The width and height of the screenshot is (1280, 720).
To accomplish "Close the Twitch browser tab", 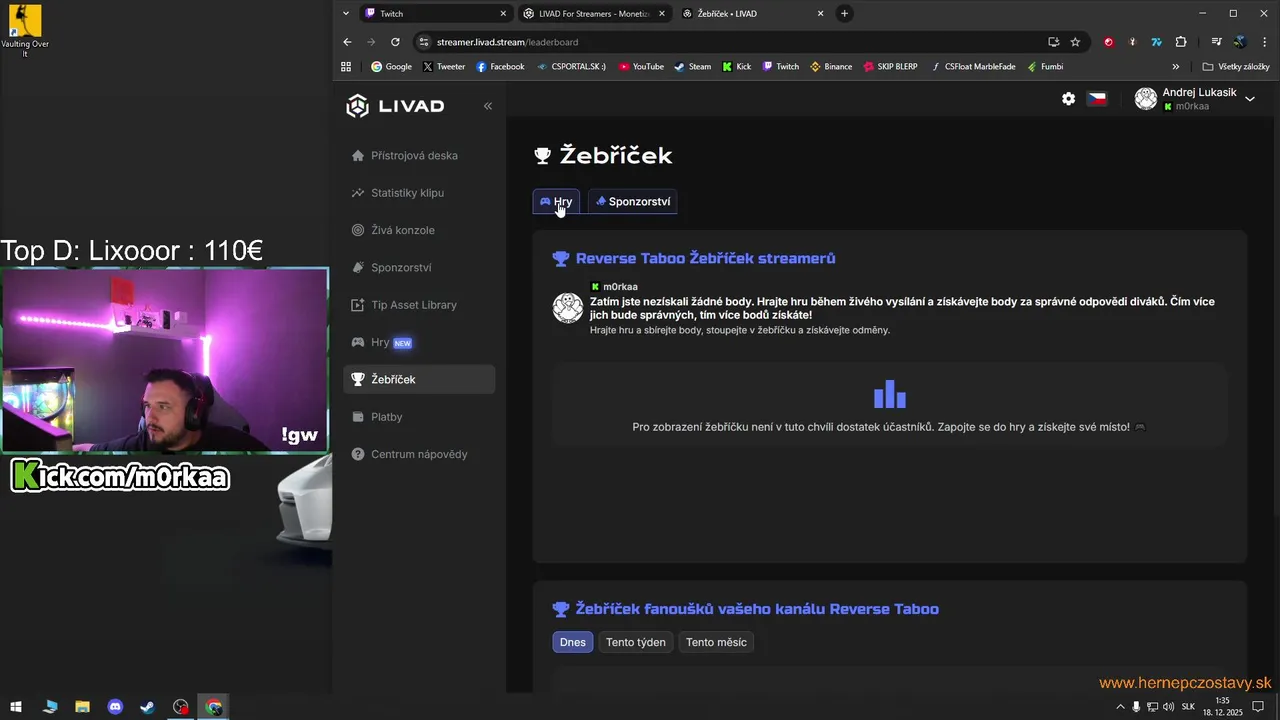I will tap(503, 14).
